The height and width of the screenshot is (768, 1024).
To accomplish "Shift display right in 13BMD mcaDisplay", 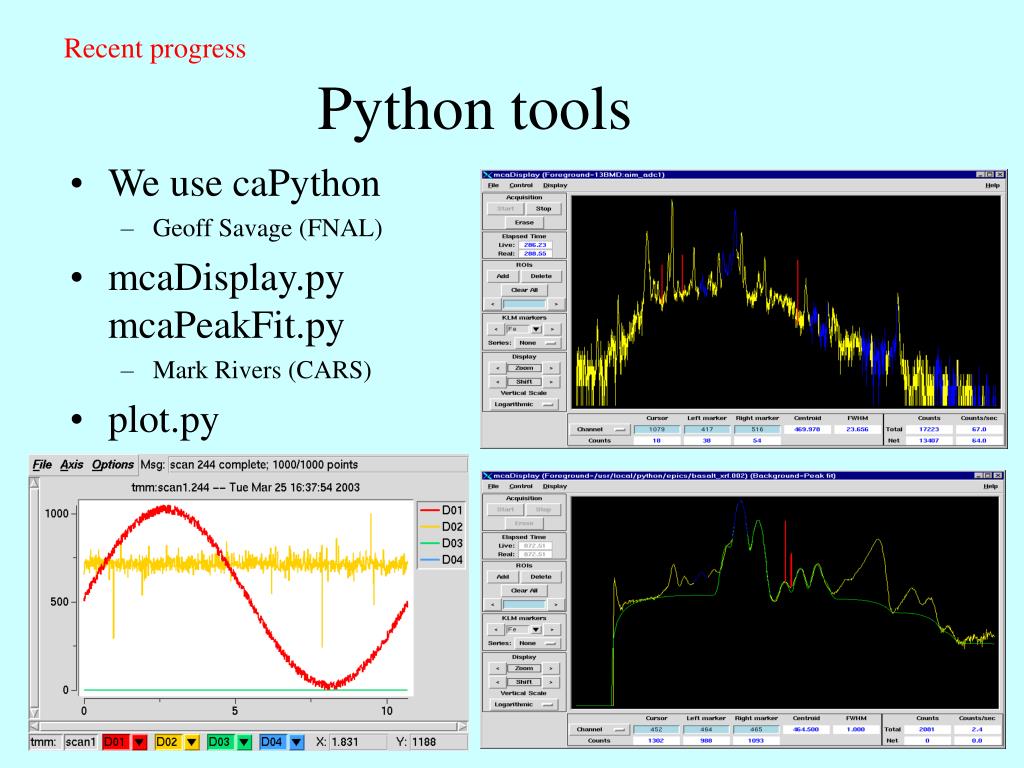I will [551, 382].
